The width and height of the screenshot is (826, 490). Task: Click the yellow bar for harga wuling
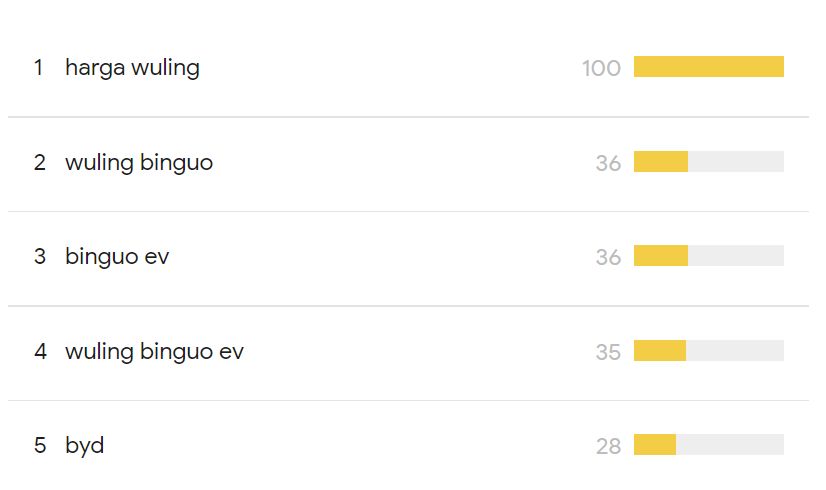tap(708, 67)
